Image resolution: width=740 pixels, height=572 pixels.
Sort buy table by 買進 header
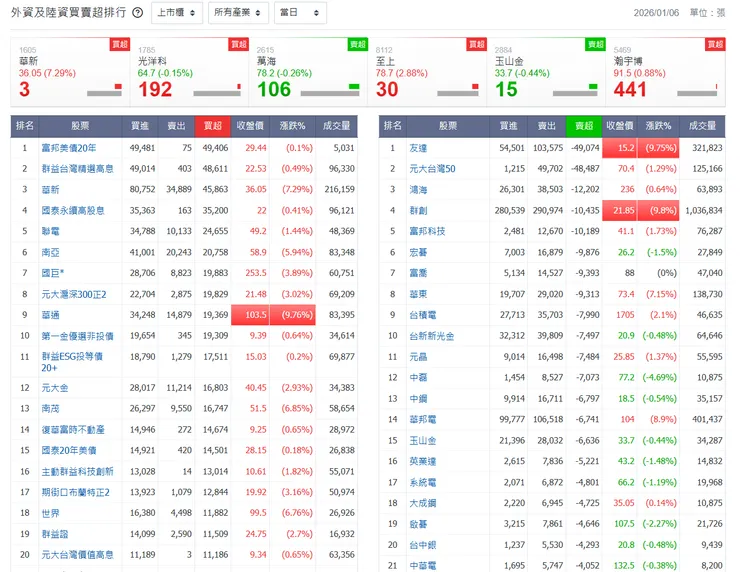[140, 126]
